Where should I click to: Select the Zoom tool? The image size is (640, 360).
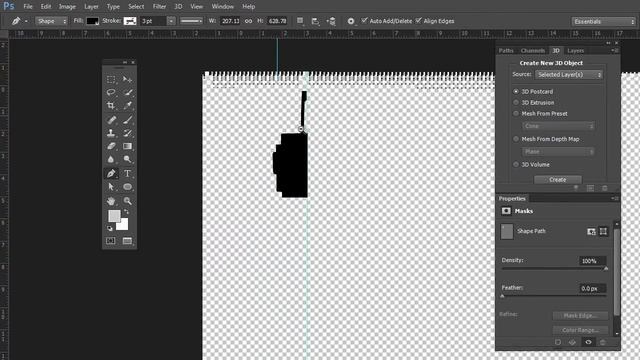tap(127, 201)
